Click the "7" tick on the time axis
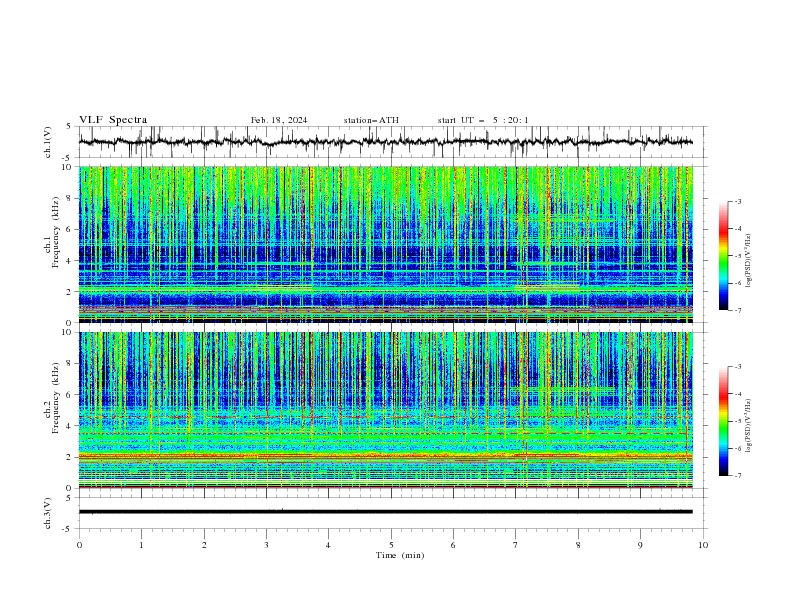 [x=516, y=545]
